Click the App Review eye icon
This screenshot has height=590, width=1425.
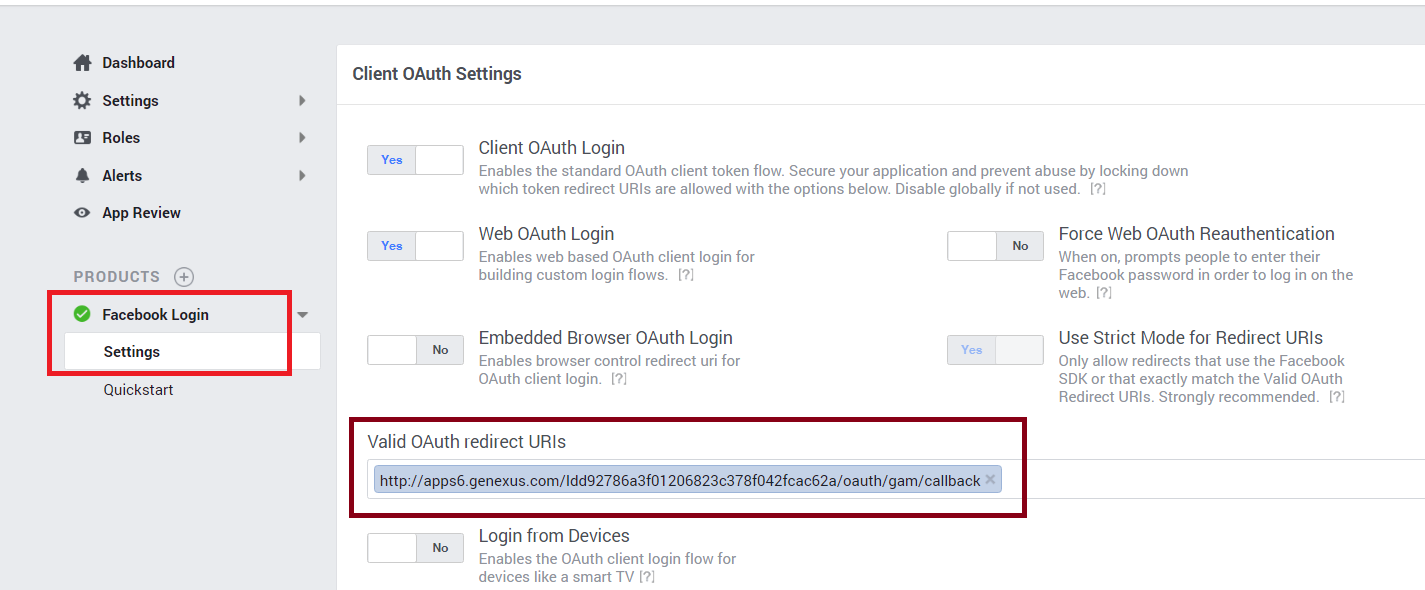(82, 213)
